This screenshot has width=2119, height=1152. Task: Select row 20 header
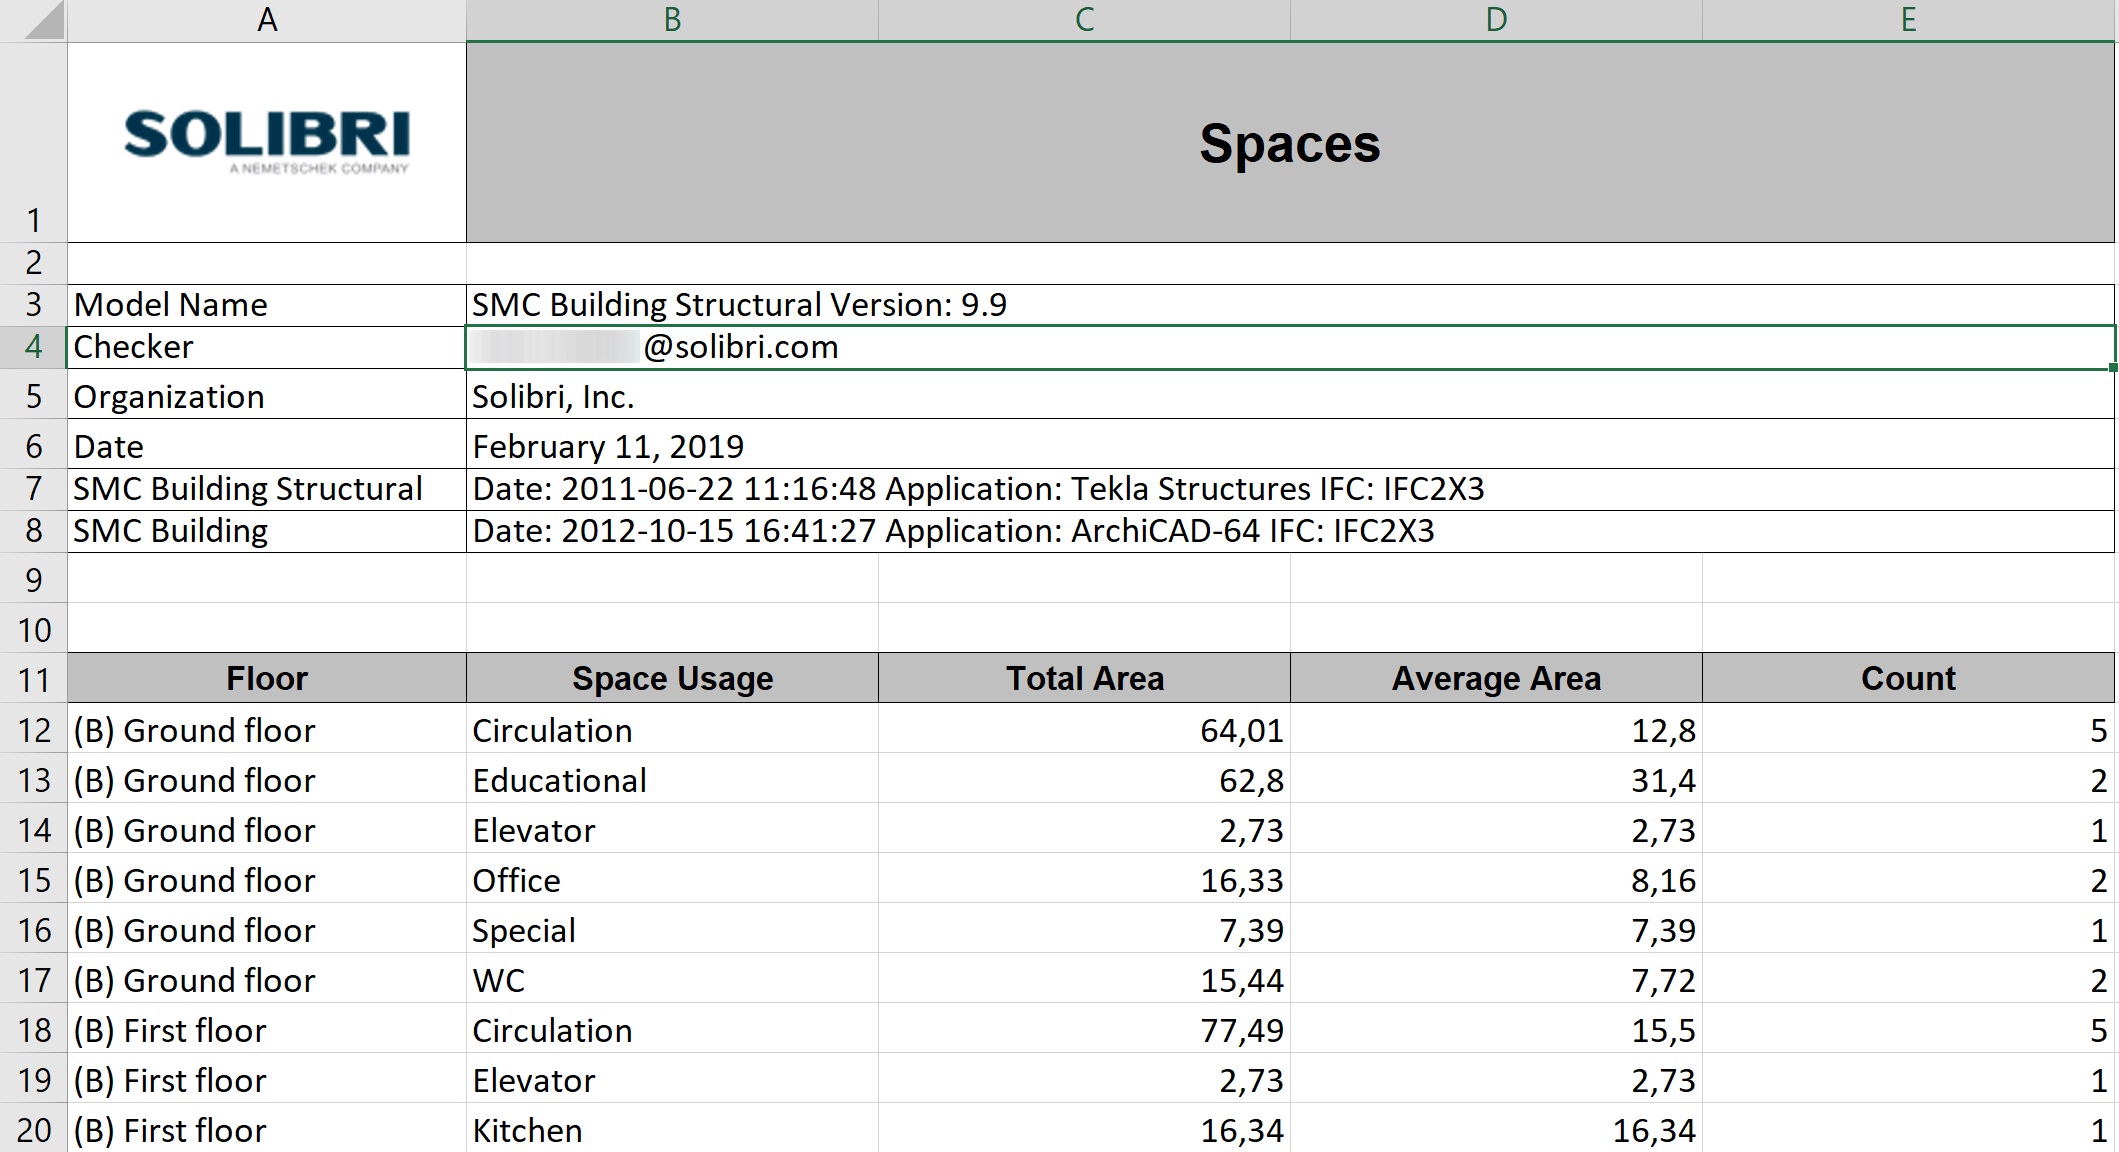click(33, 1129)
